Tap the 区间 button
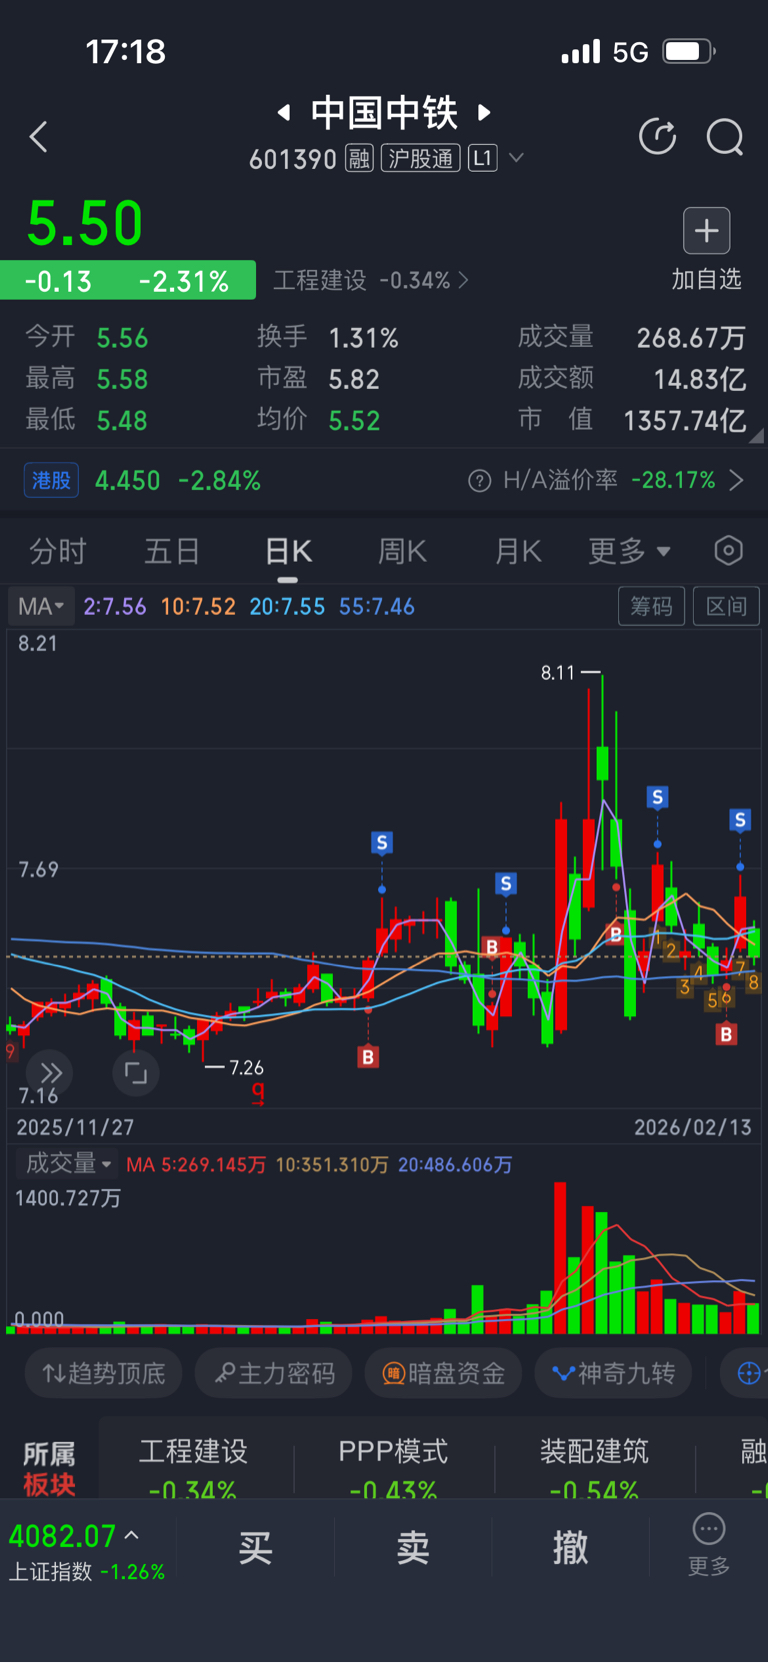 726,606
